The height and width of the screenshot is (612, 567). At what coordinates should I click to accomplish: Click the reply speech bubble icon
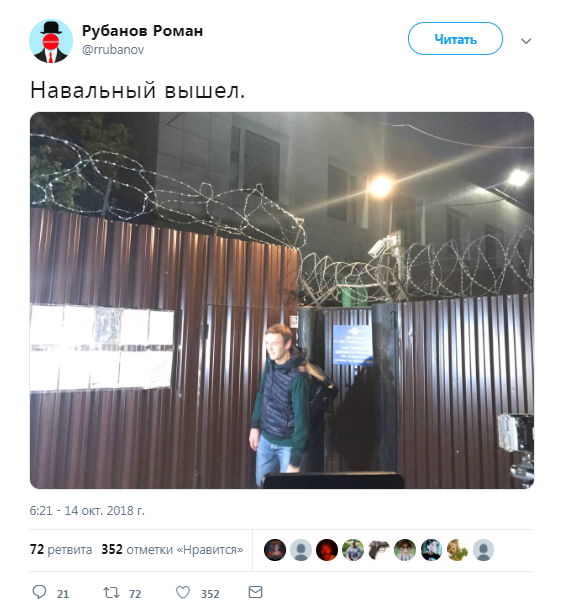point(39,592)
